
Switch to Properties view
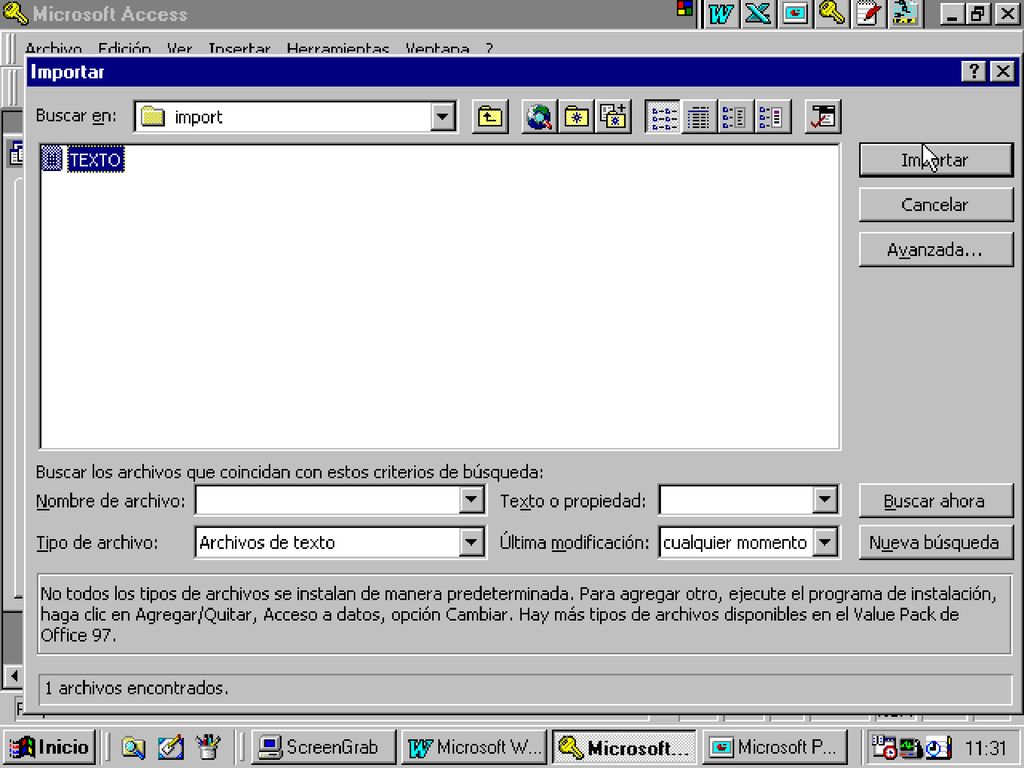click(735, 117)
